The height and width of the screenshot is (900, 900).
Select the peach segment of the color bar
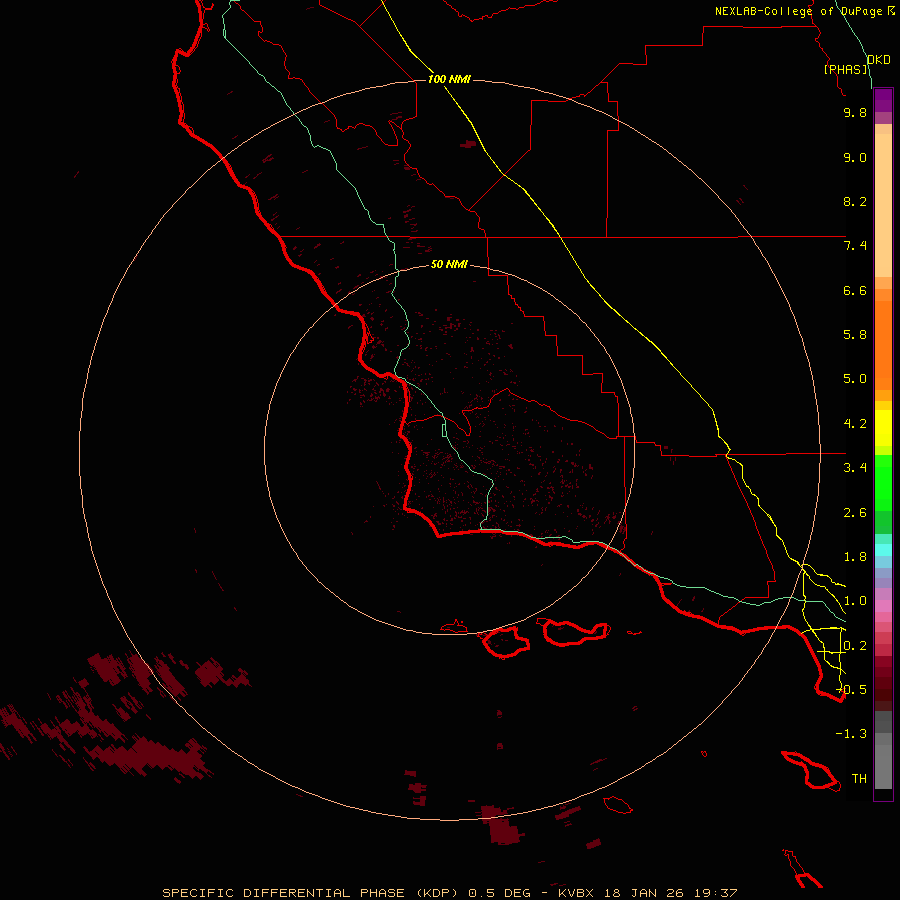[883, 205]
